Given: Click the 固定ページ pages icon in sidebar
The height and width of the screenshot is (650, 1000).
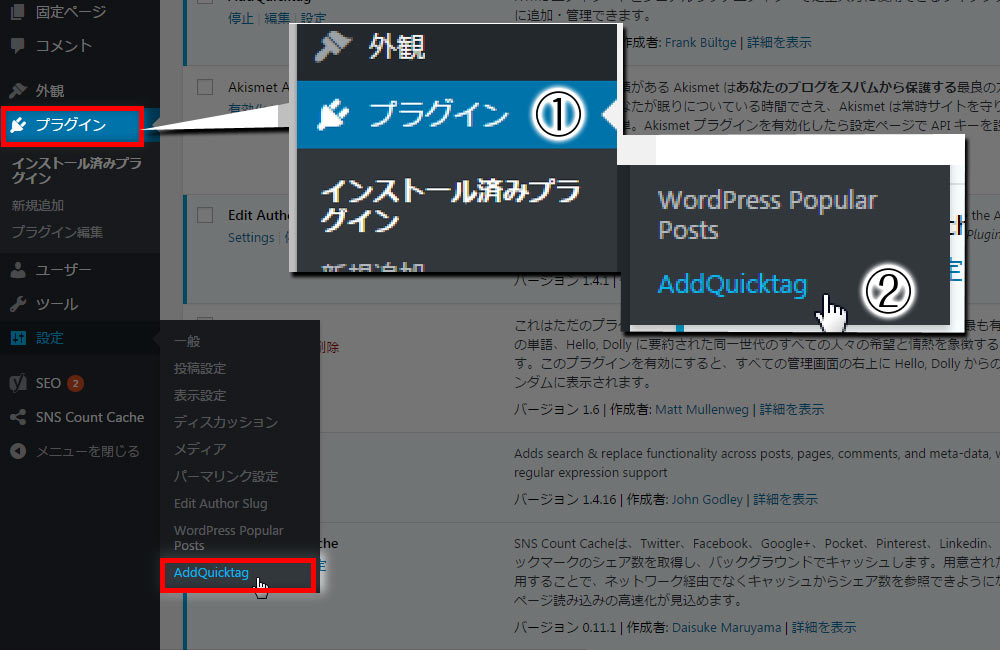Looking at the screenshot, I should 18,11.
